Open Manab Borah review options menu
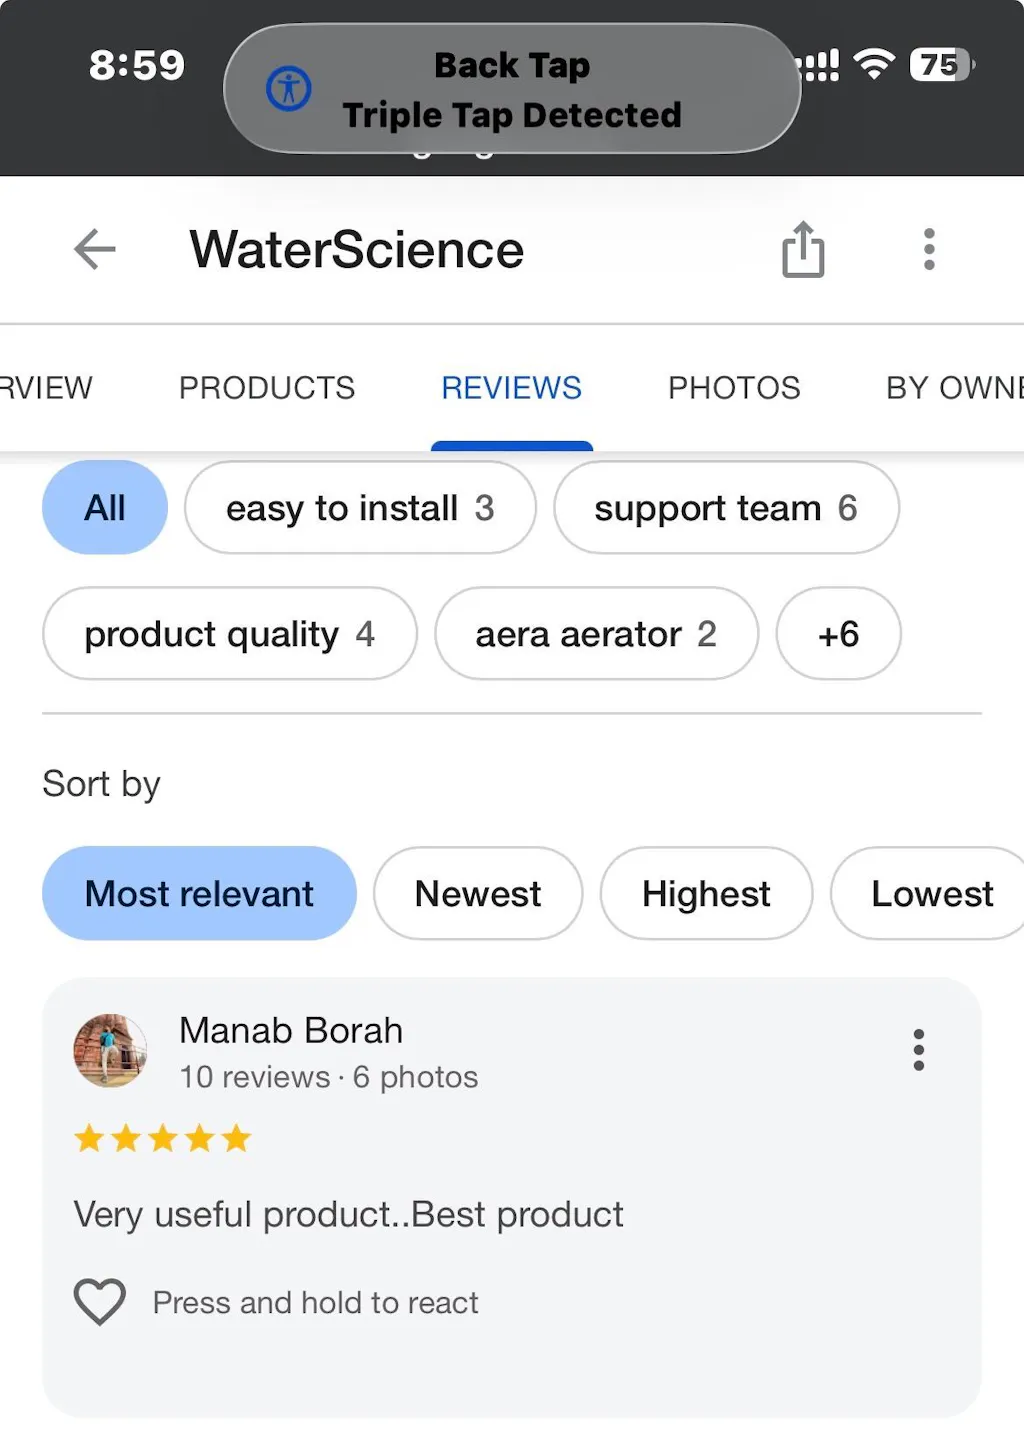The height and width of the screenshot is (1442, 1024). (x=918, y=1050)
